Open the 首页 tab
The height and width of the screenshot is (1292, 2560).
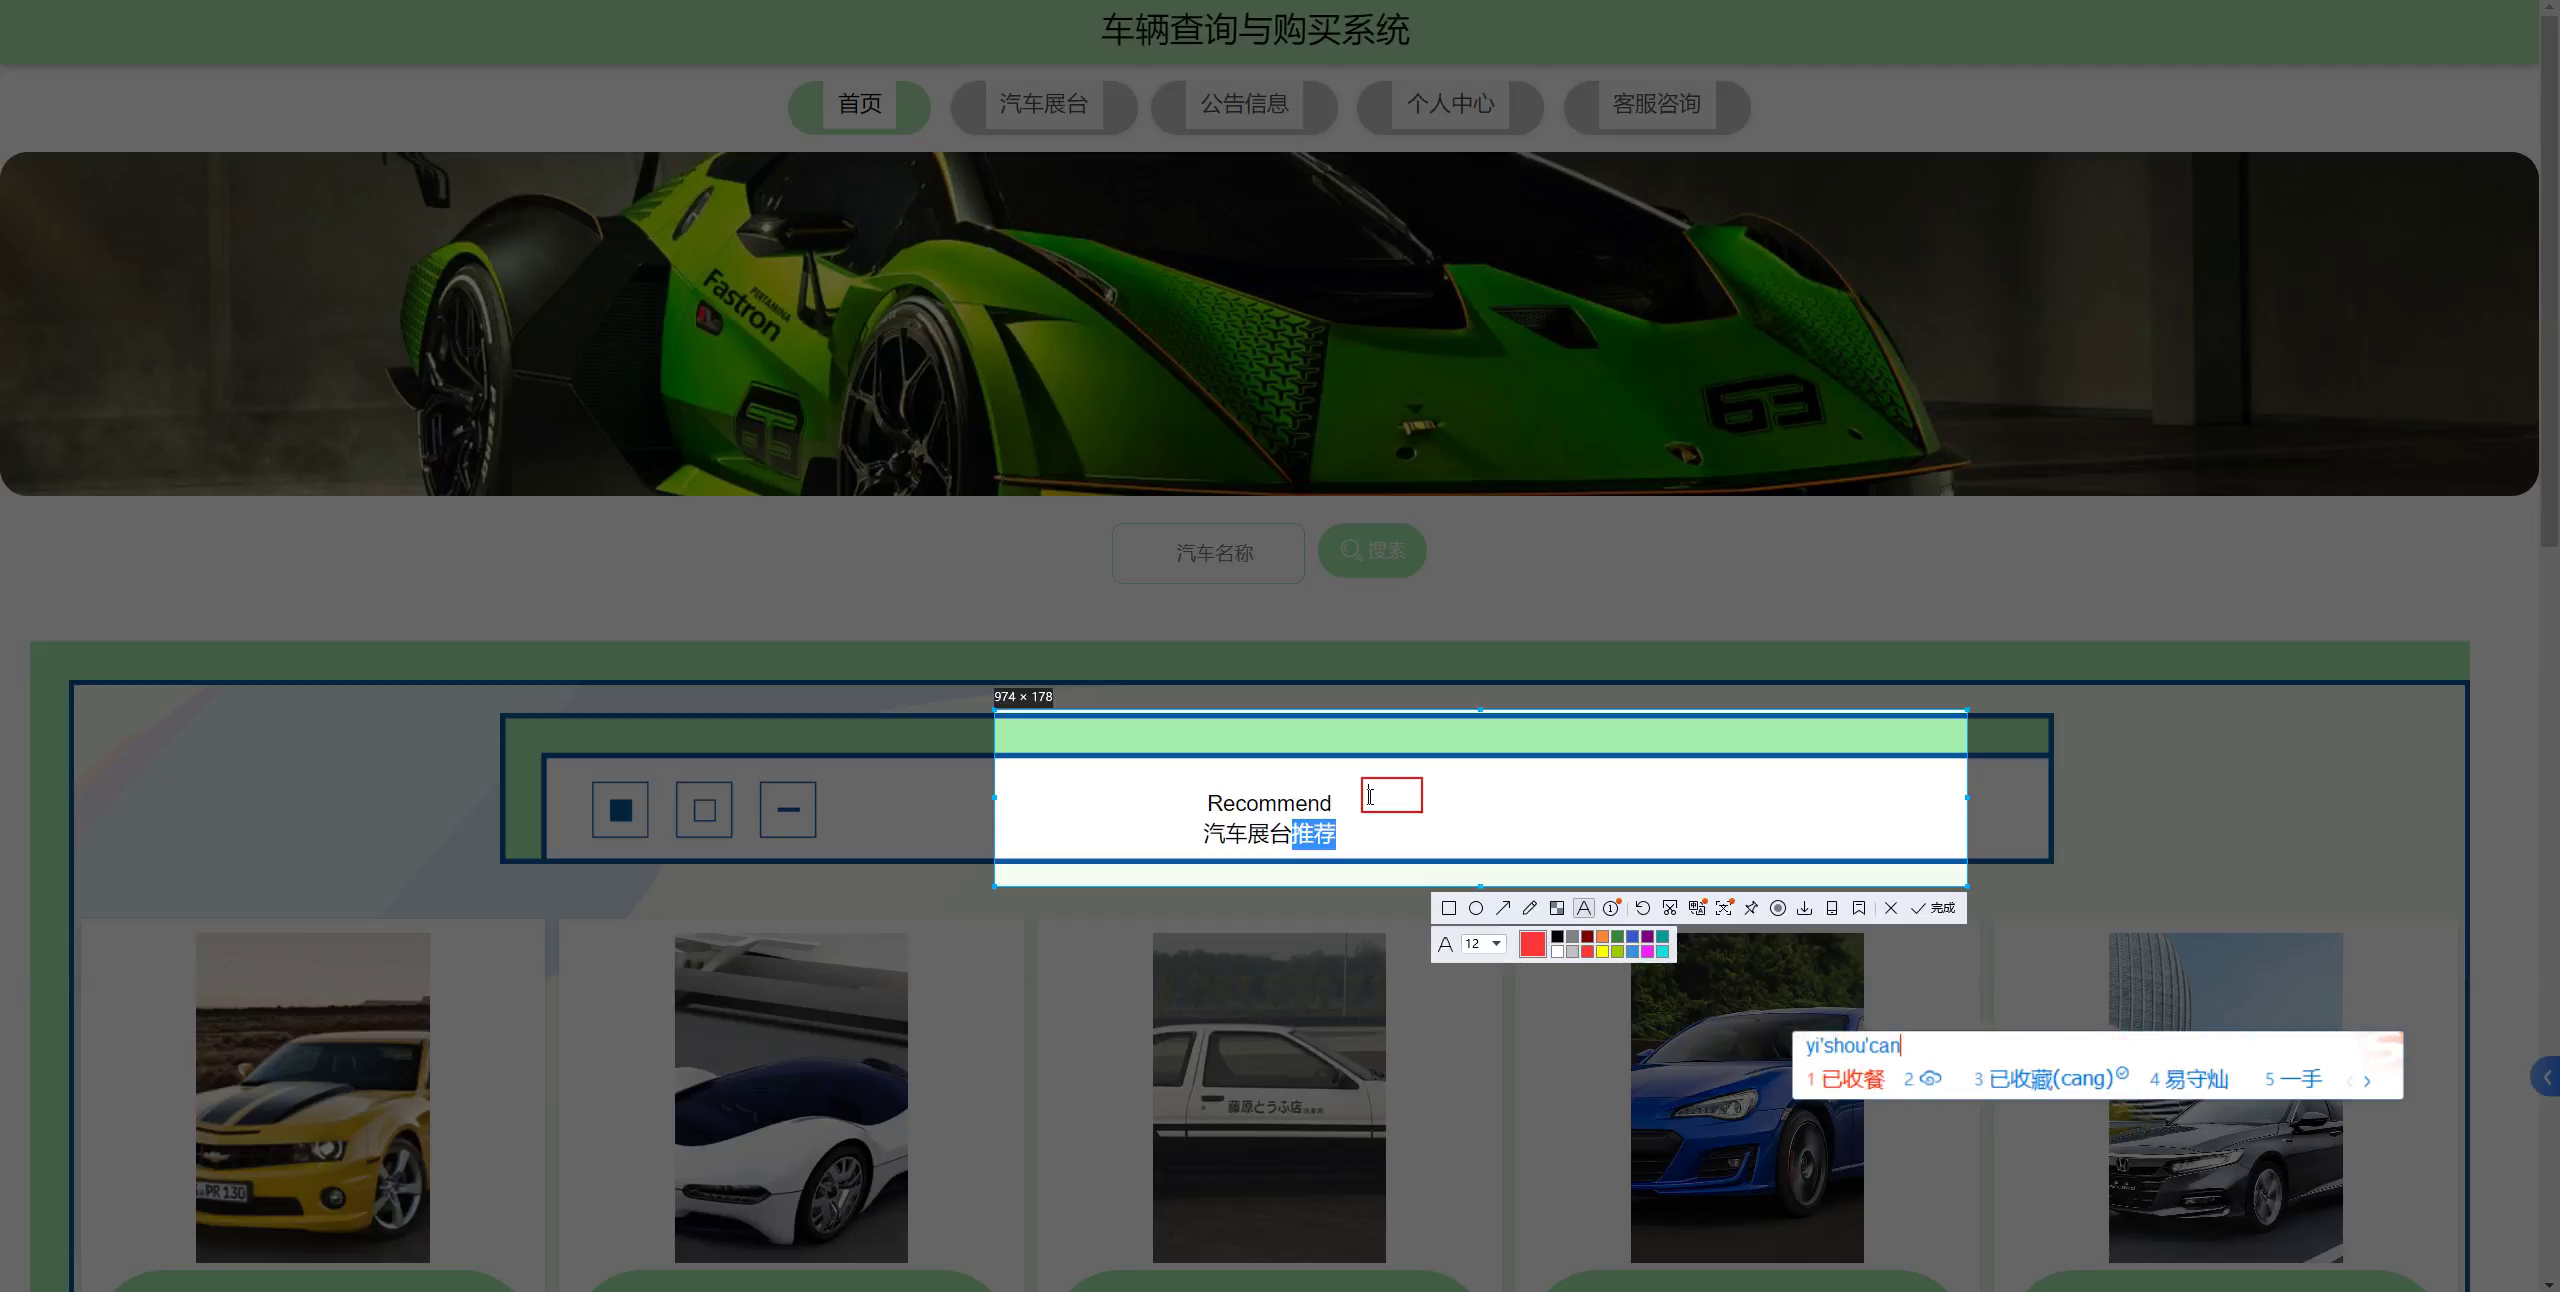click(859, 105)
